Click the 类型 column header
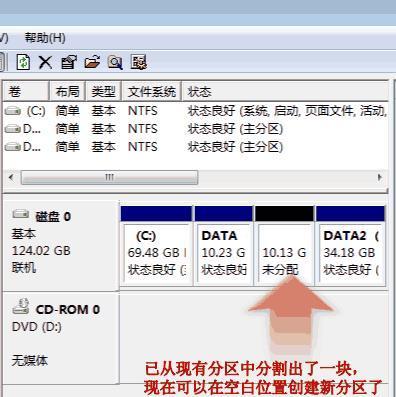The image size is (396, 397). (104, 91)
